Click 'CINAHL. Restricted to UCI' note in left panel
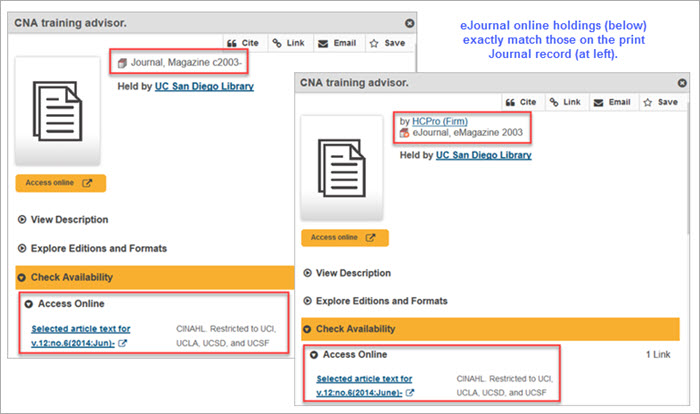The image size is (700, 414). pyautogui.click(x=226, y=336)
